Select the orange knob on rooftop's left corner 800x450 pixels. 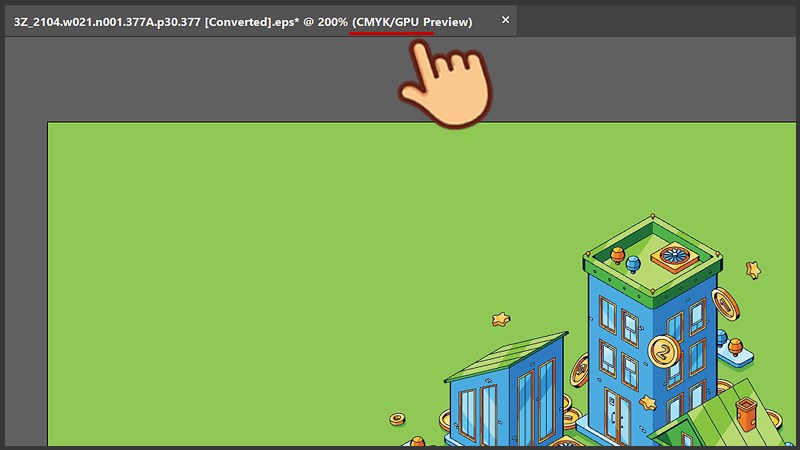click(x=617, y=252)
